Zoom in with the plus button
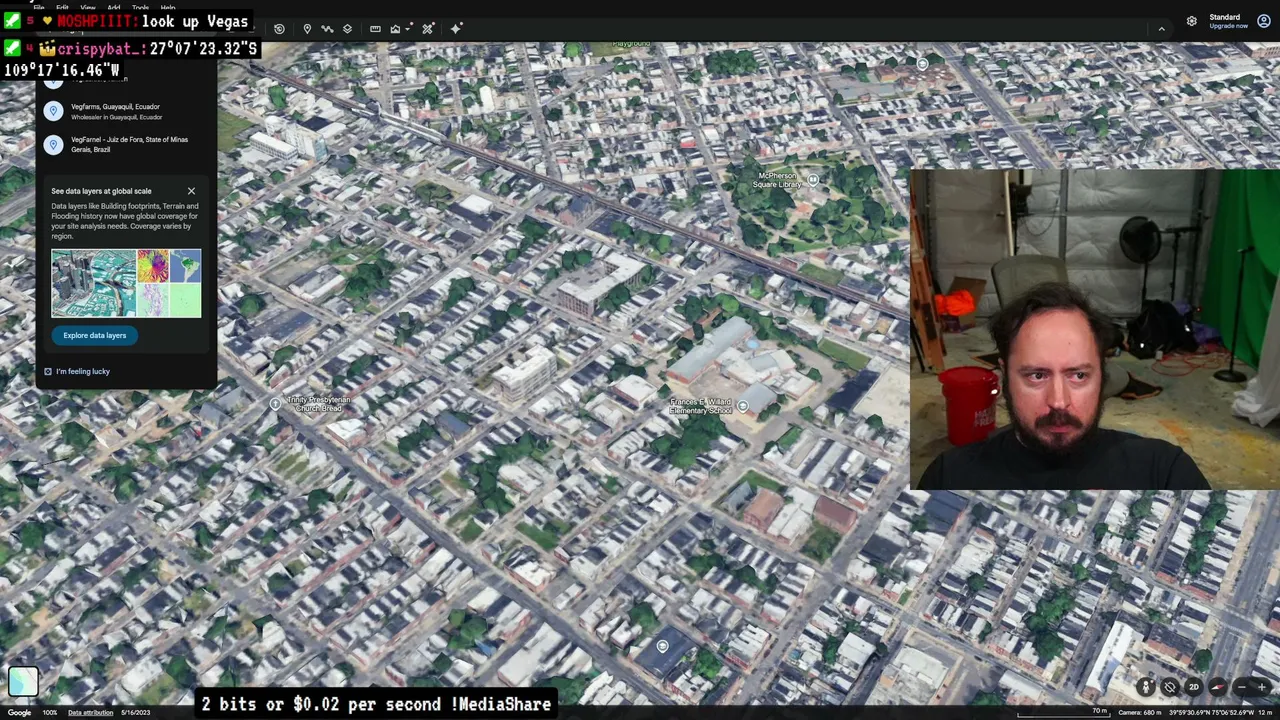Screen dimensions: 1280x720 pyautogui.click(x=1264, y=687)
